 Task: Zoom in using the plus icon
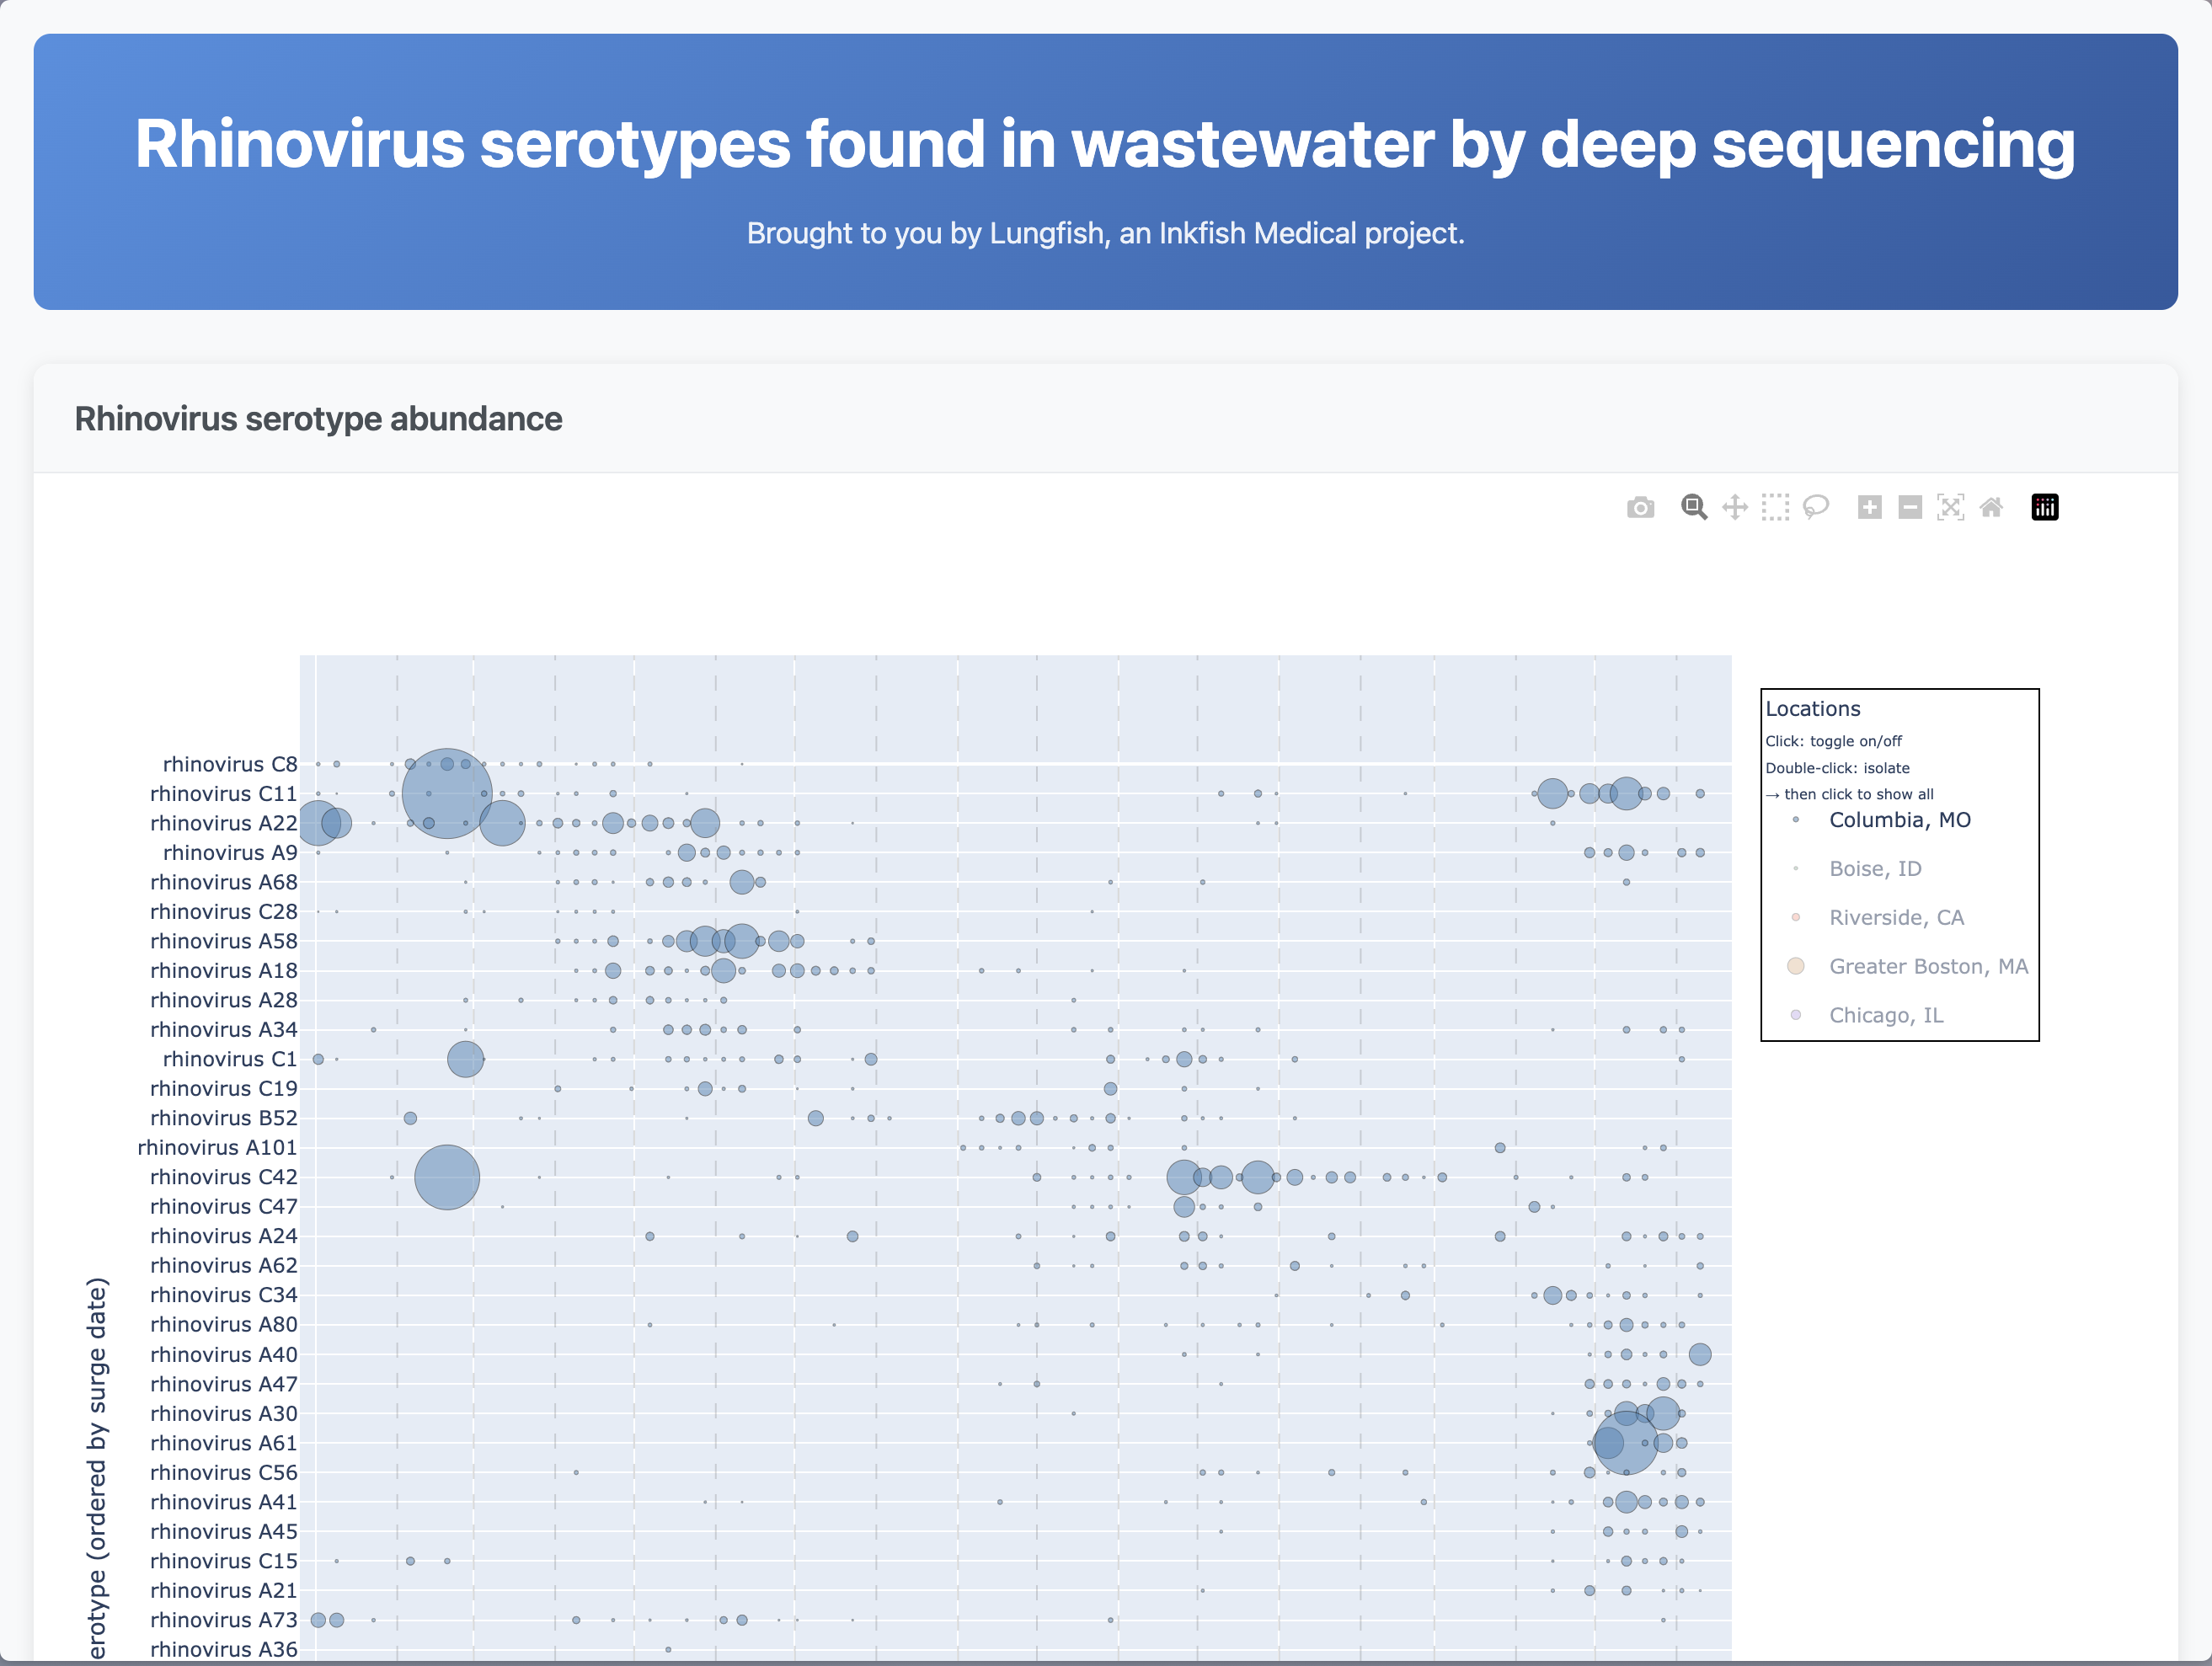[1870, 507]
